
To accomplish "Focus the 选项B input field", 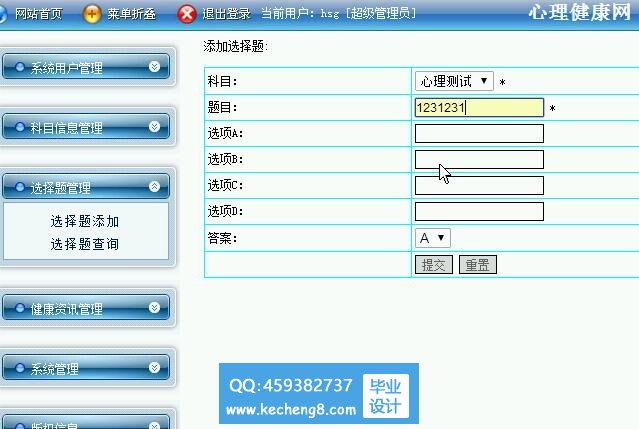I will click(x=479, y=159).
